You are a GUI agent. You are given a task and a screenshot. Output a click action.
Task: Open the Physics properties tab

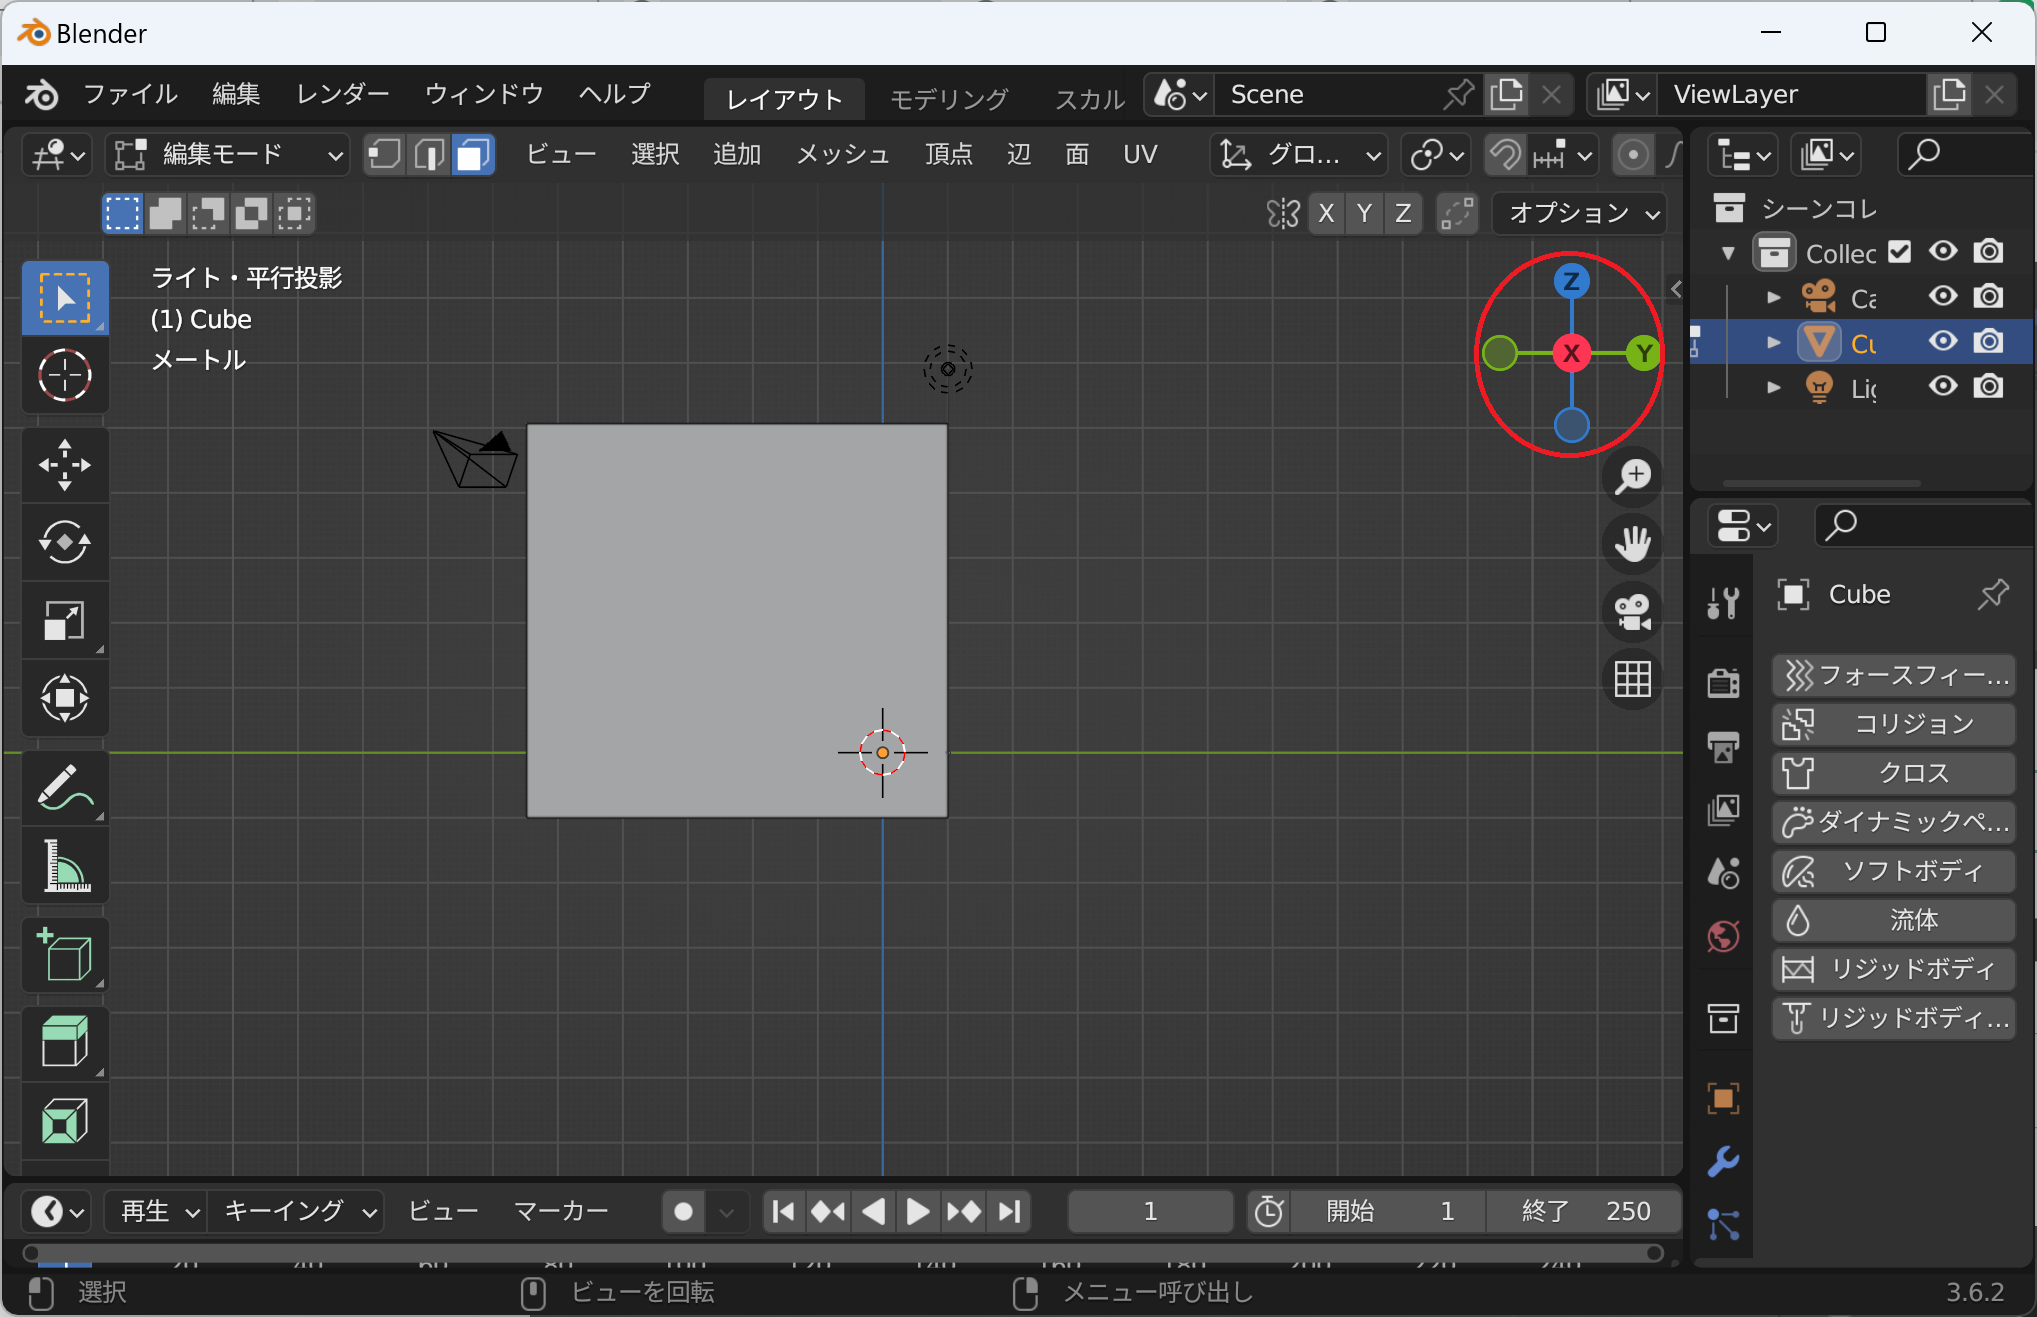[1723, 1225]
